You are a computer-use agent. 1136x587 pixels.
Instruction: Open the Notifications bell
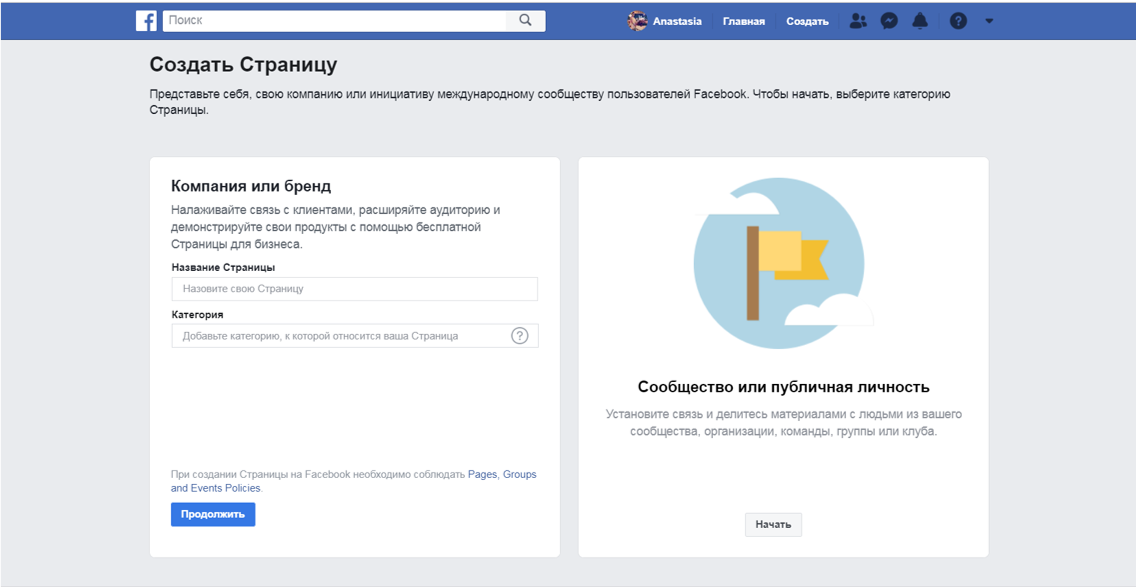click(920, 21)
